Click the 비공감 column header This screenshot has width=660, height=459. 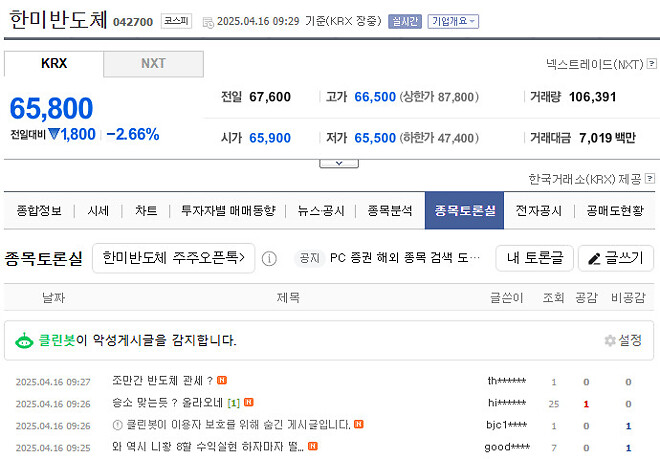tap(628, 298)
